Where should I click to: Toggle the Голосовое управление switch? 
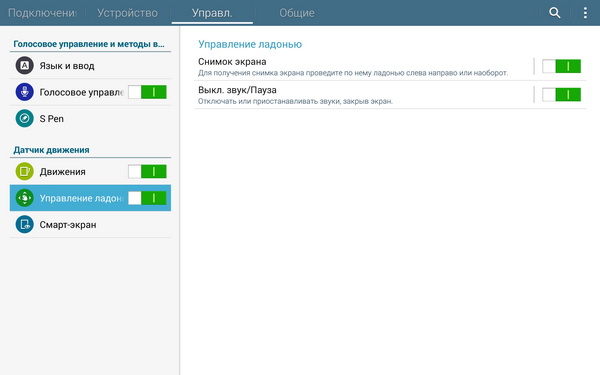(147, 92)
